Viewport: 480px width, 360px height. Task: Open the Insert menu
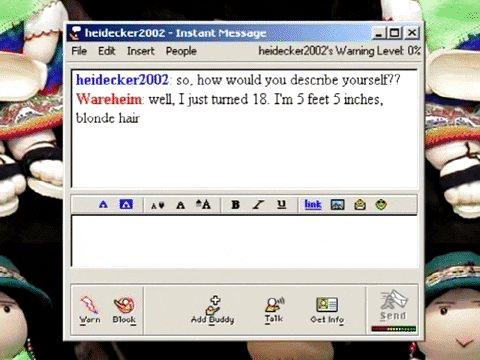141,51
